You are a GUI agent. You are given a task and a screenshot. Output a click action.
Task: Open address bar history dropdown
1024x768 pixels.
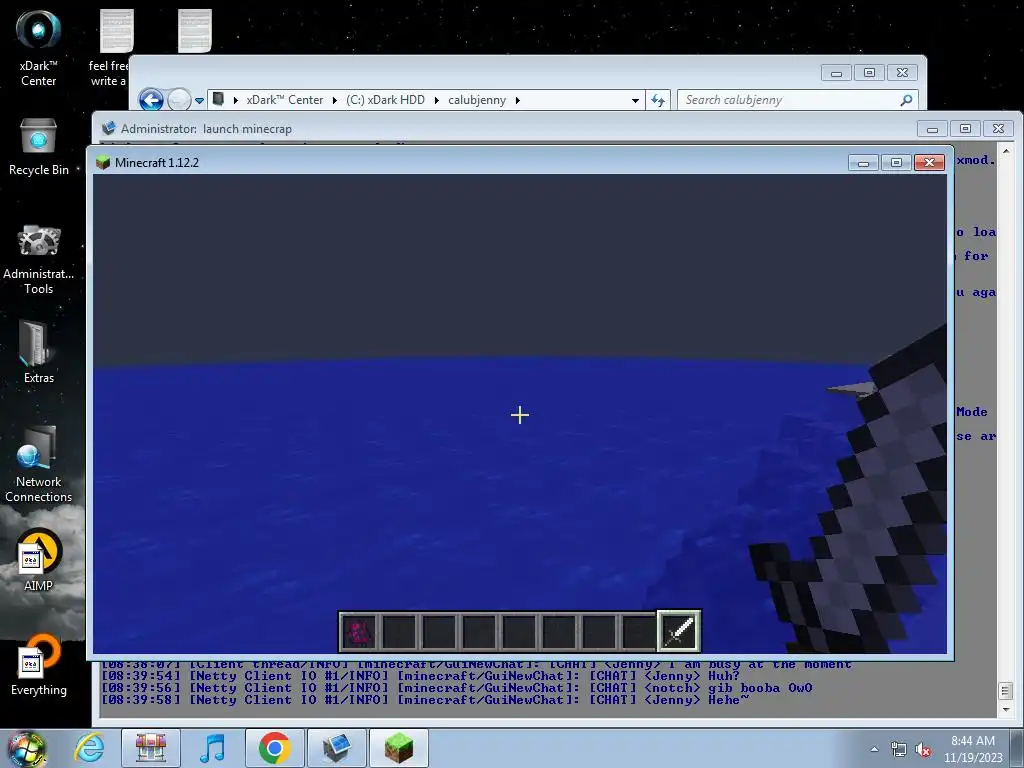click(635, 101)
